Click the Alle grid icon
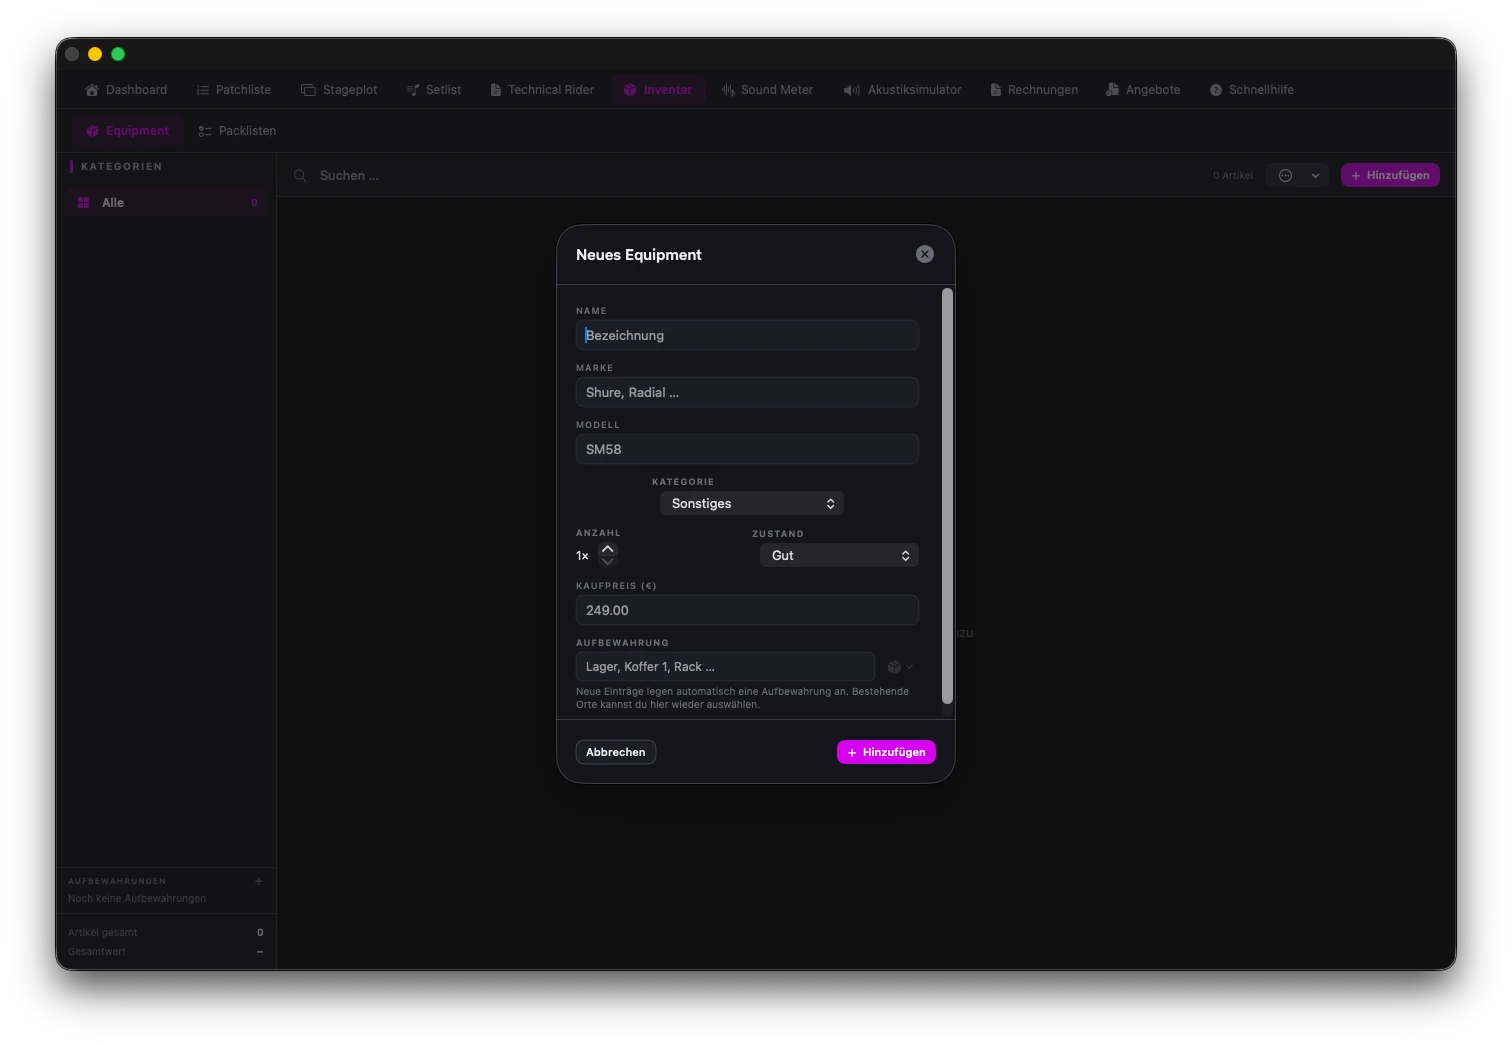Viewport: 1512px width, 1044px height. click(84, 203)
